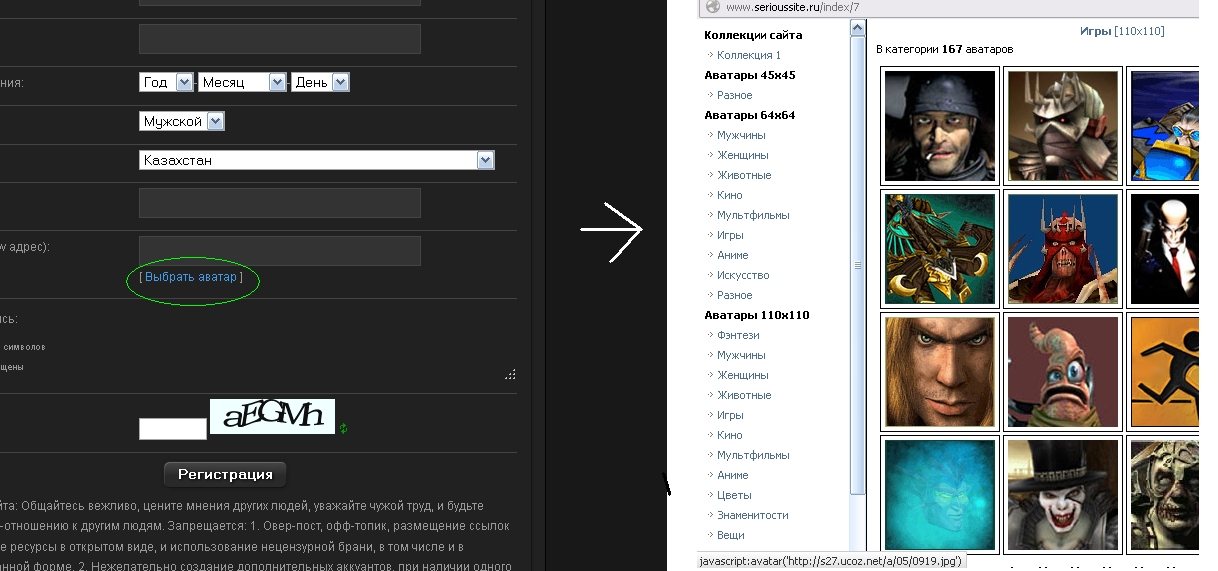
Task: Refresh captcha via the green icon
Action: click(x=343, y=429)
